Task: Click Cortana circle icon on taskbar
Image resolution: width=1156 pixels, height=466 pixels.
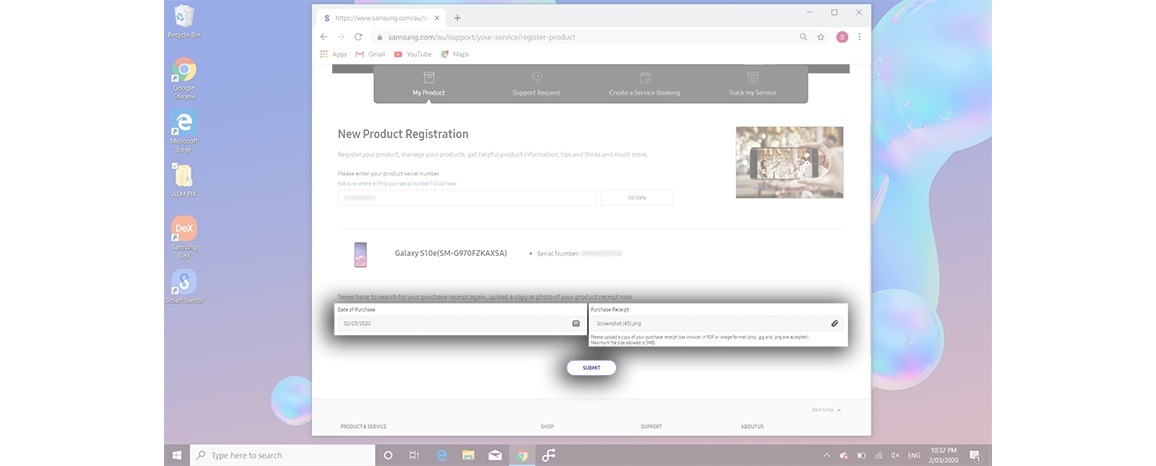Action: 388,456
